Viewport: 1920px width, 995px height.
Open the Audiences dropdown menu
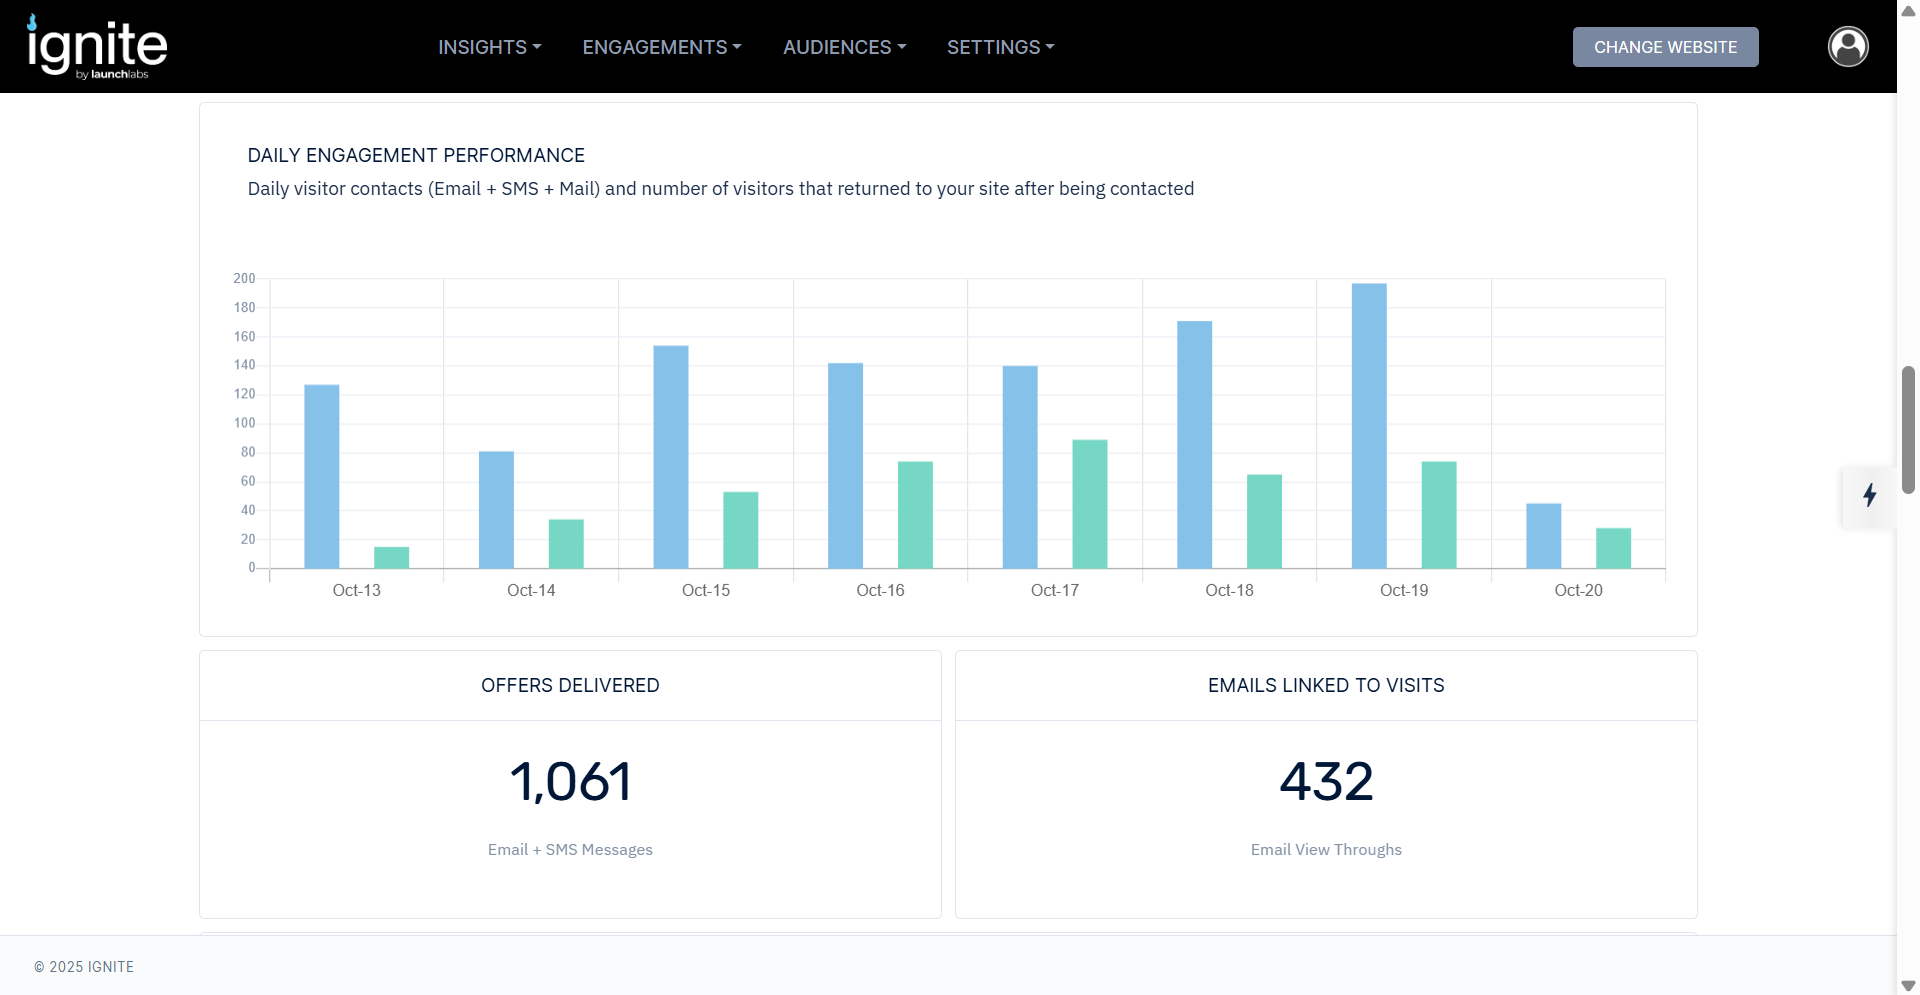(844, 47)
